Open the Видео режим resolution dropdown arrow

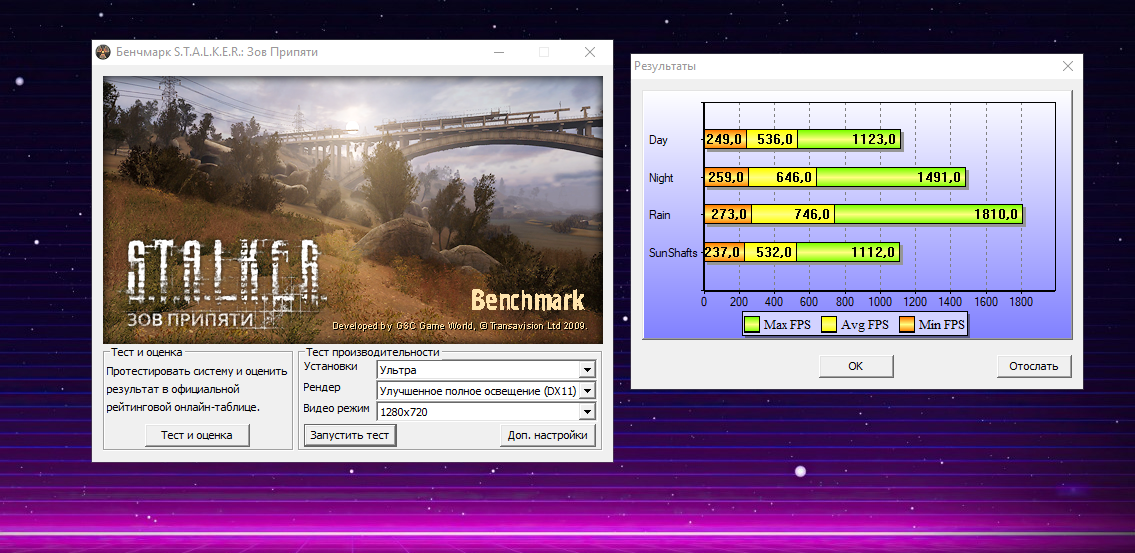pos(587,412)
